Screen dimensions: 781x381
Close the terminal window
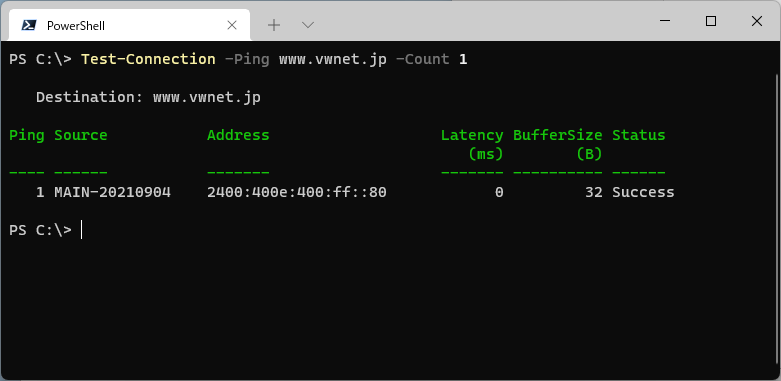pyautogui.click(x=757, y=21)
